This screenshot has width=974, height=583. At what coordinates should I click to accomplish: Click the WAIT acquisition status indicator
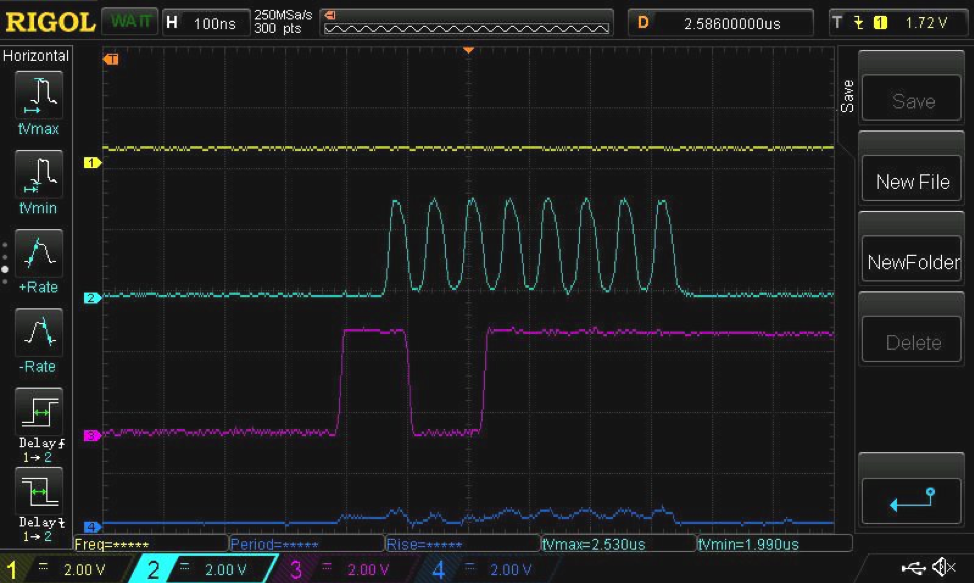129,22
